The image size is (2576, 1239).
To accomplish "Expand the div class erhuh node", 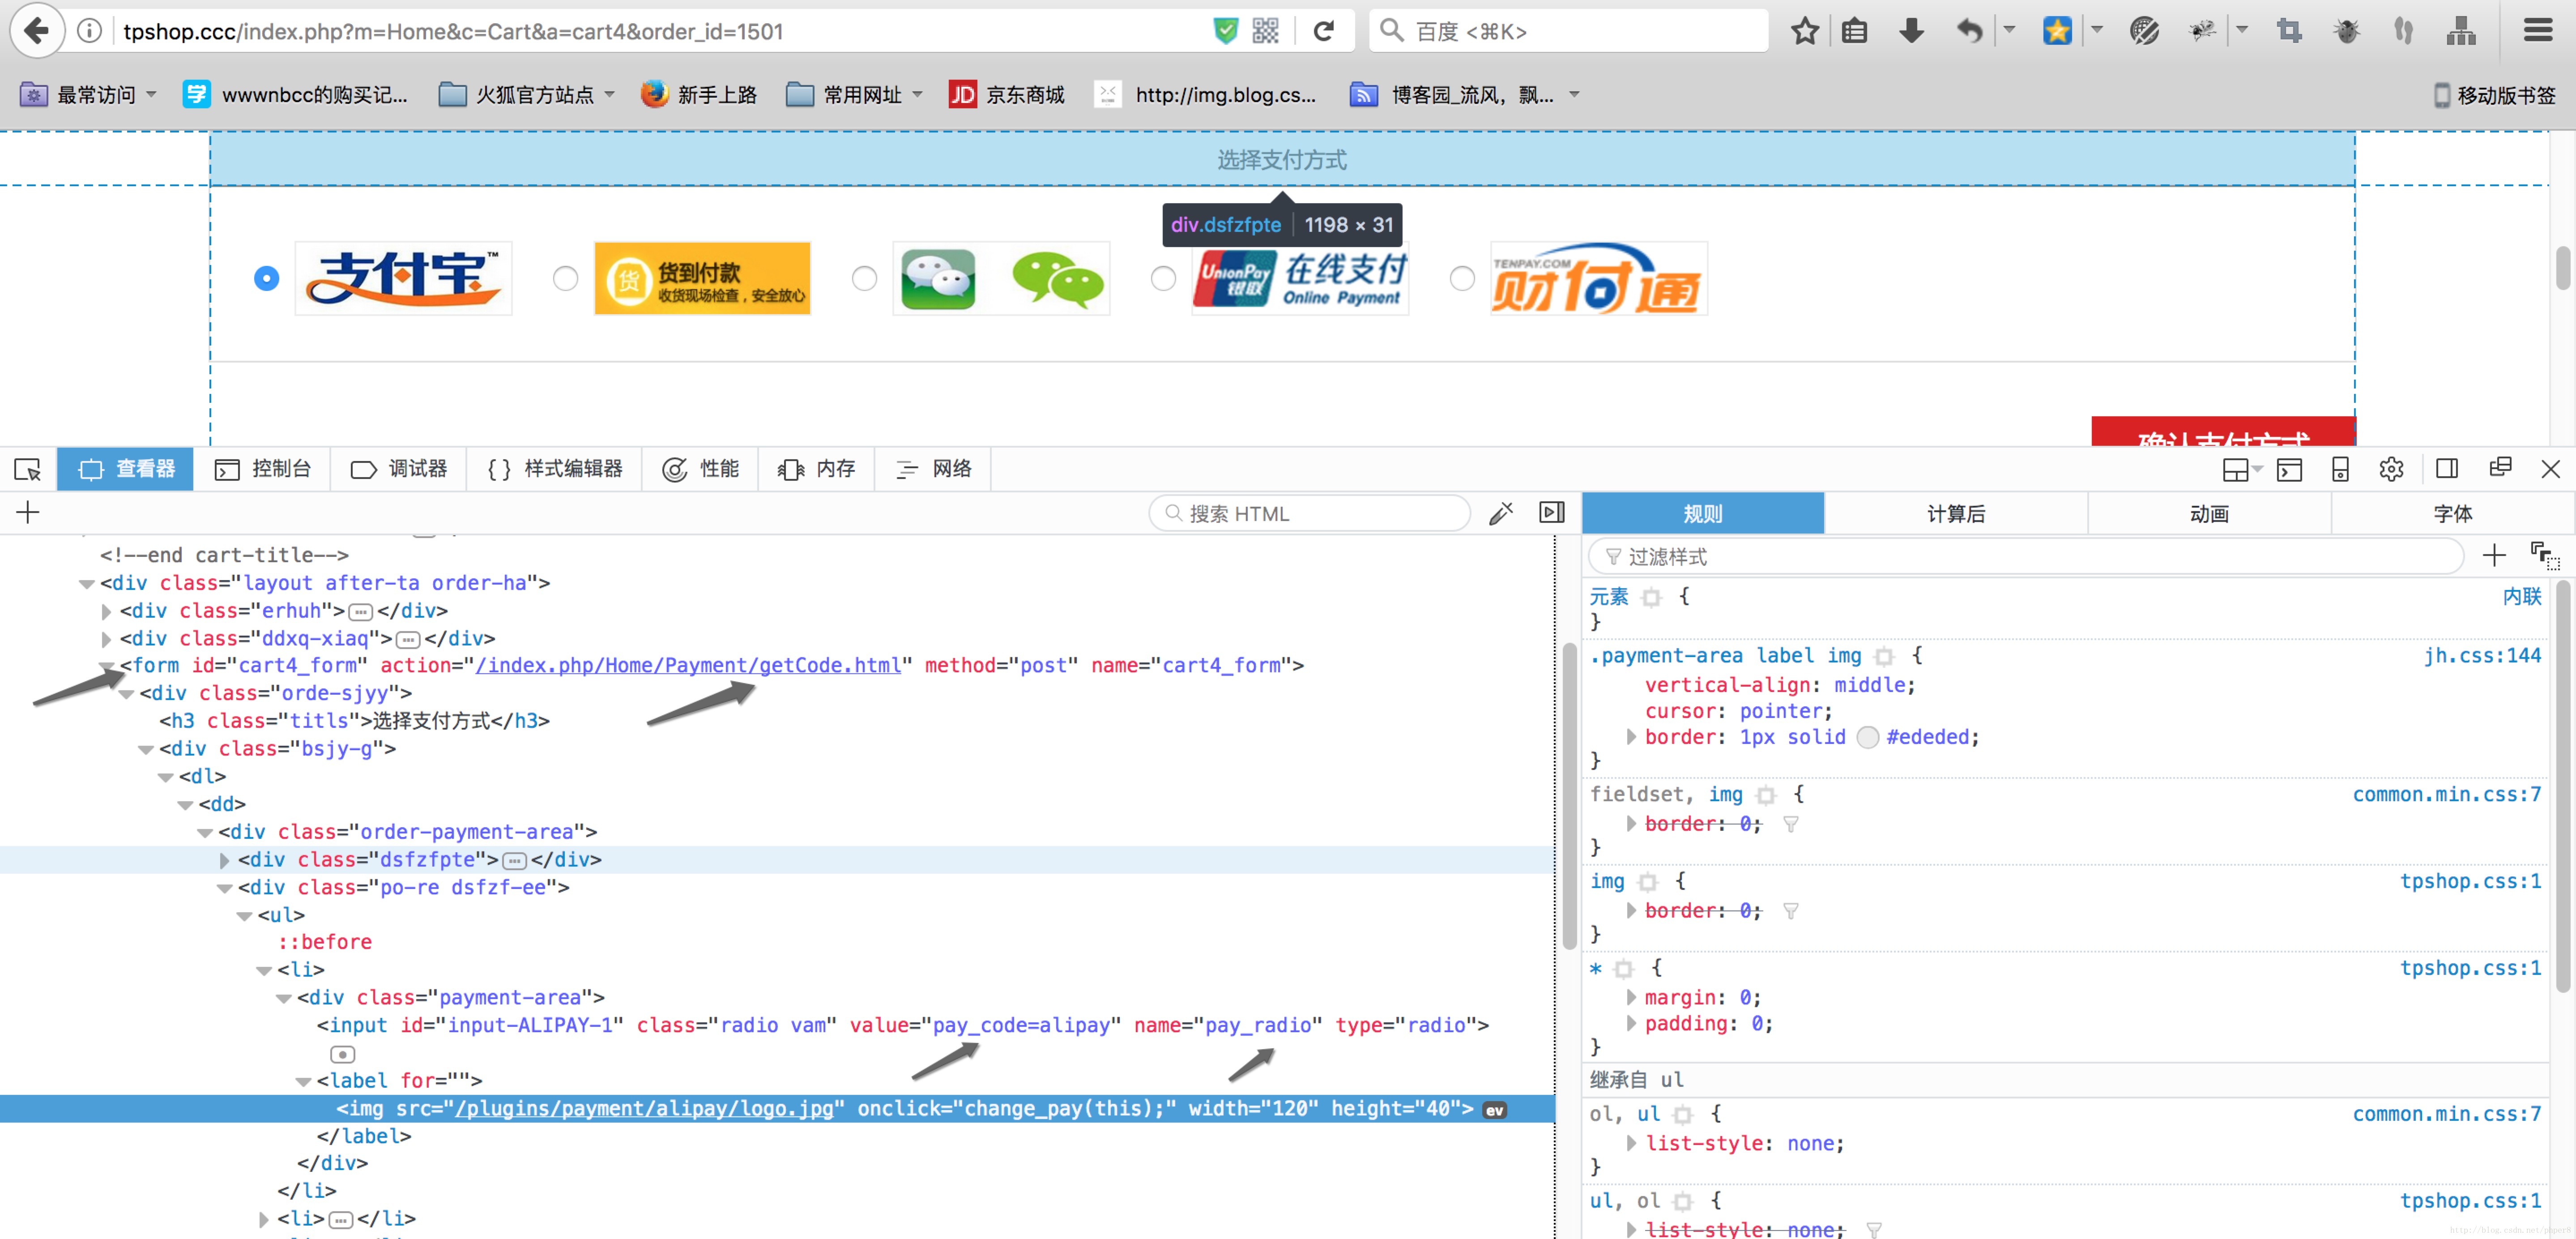I will 106,611.
